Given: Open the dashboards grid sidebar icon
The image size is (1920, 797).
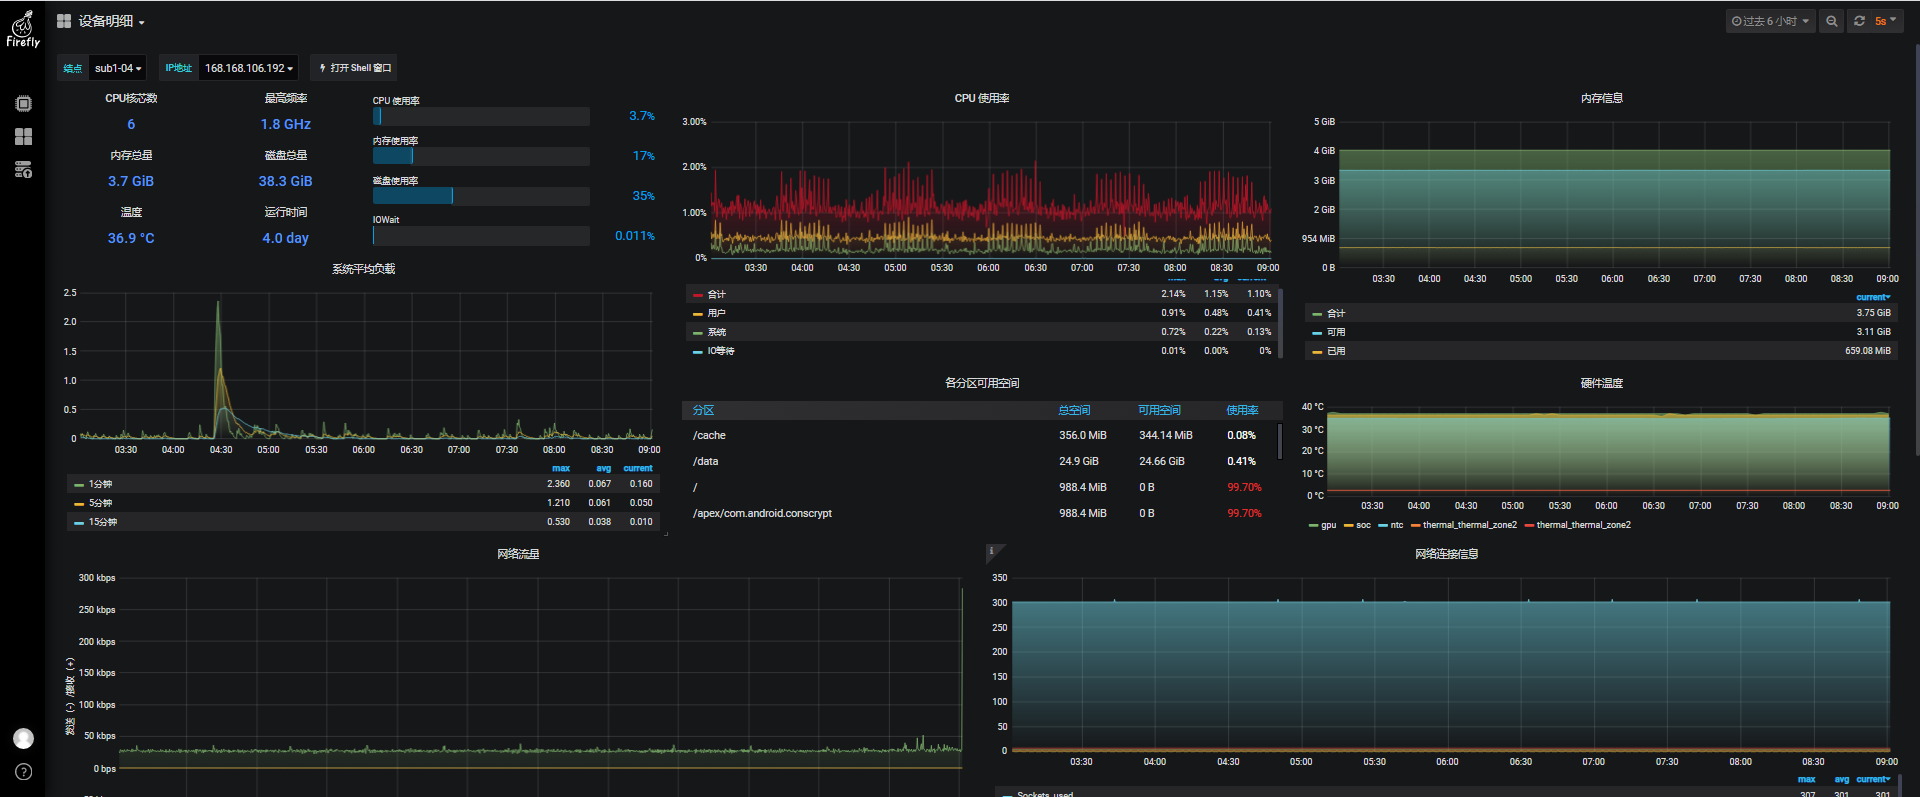Looking at the screenshot, I should click(x=23, y=137).
